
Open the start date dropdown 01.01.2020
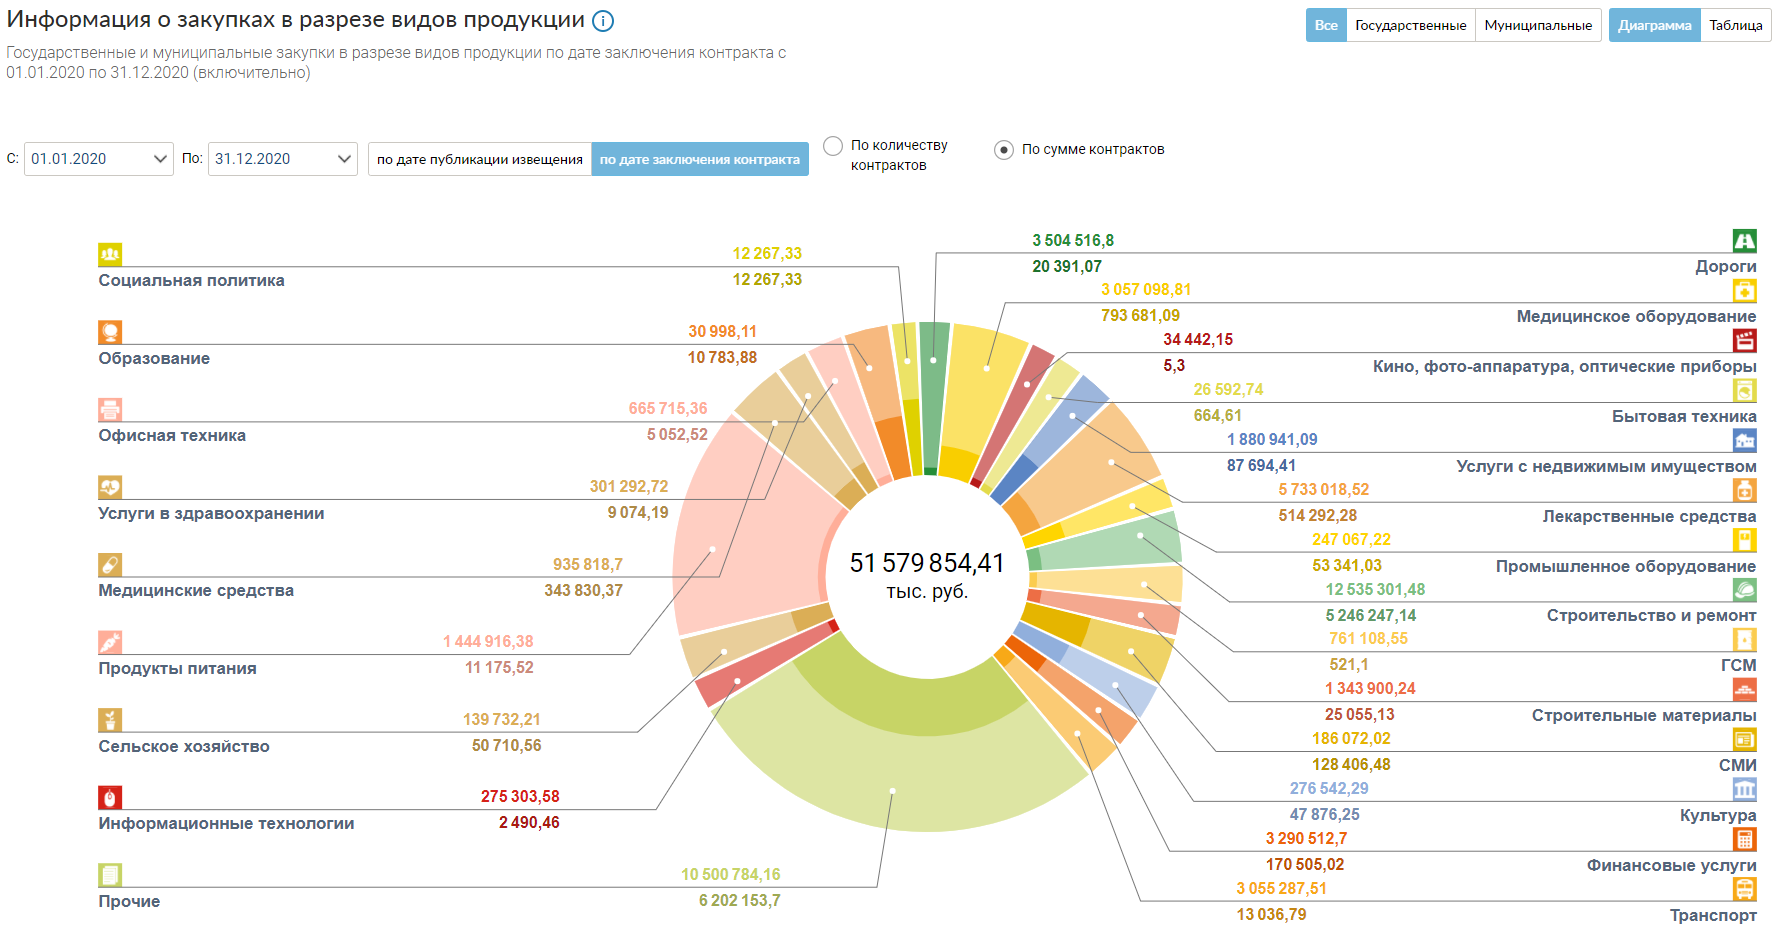click(99, 159)
